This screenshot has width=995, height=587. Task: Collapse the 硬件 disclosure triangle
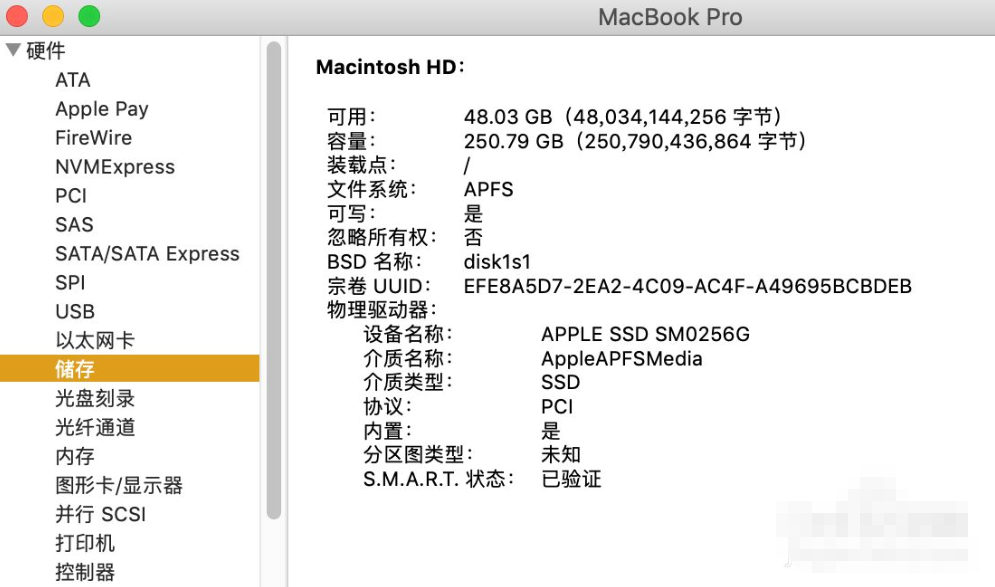(x=13, y=50)
